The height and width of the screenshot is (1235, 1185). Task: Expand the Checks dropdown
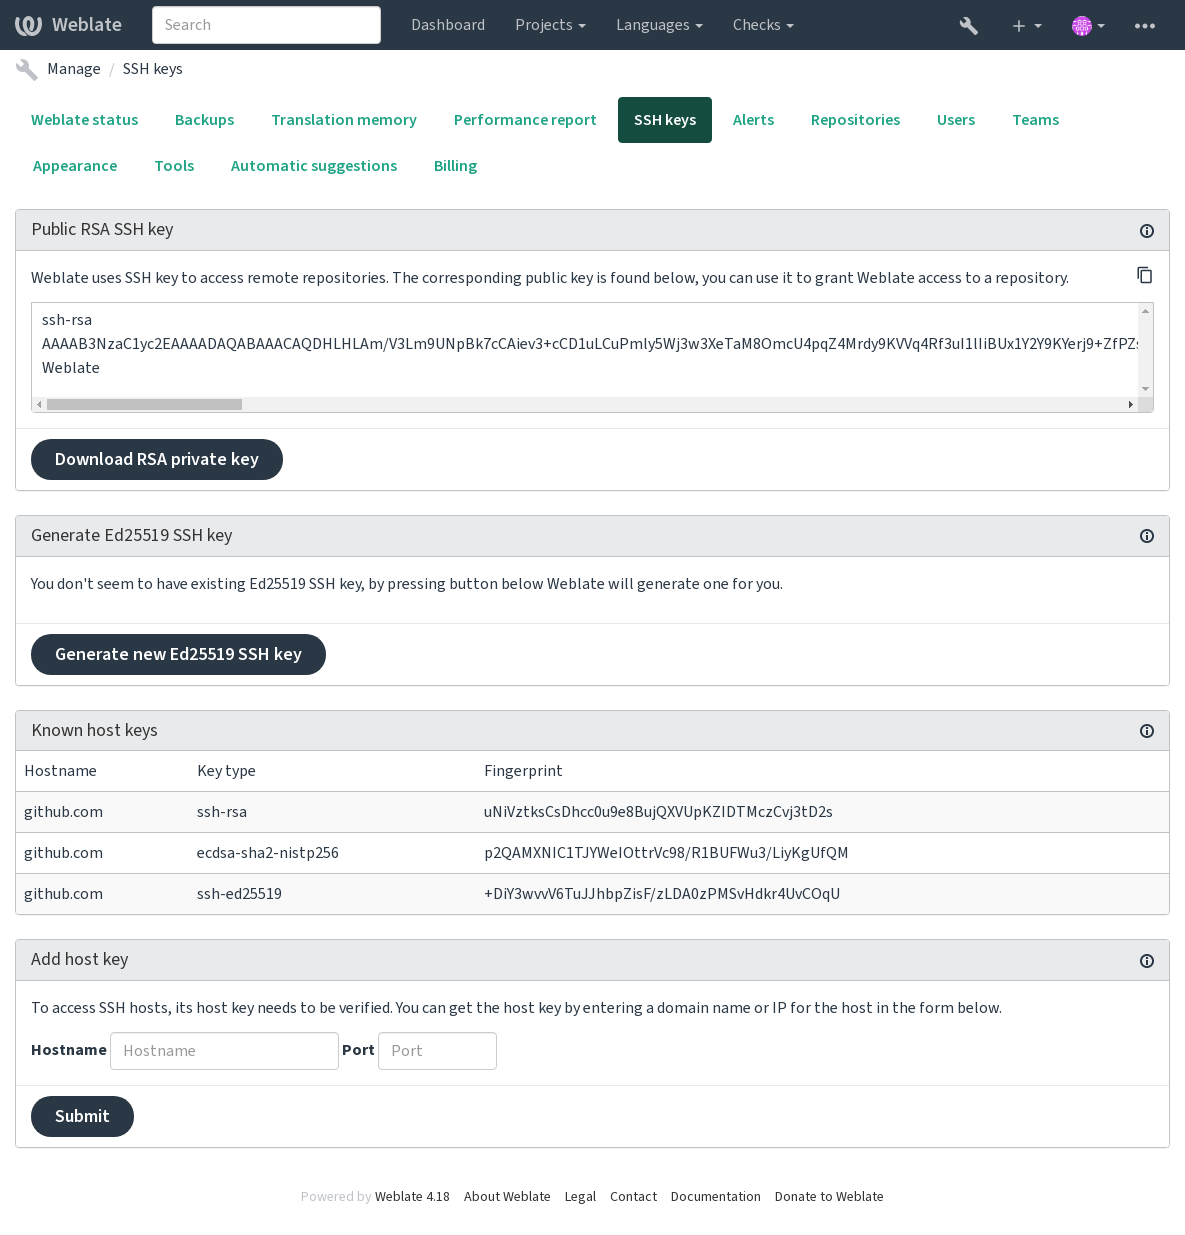[763, 25]
